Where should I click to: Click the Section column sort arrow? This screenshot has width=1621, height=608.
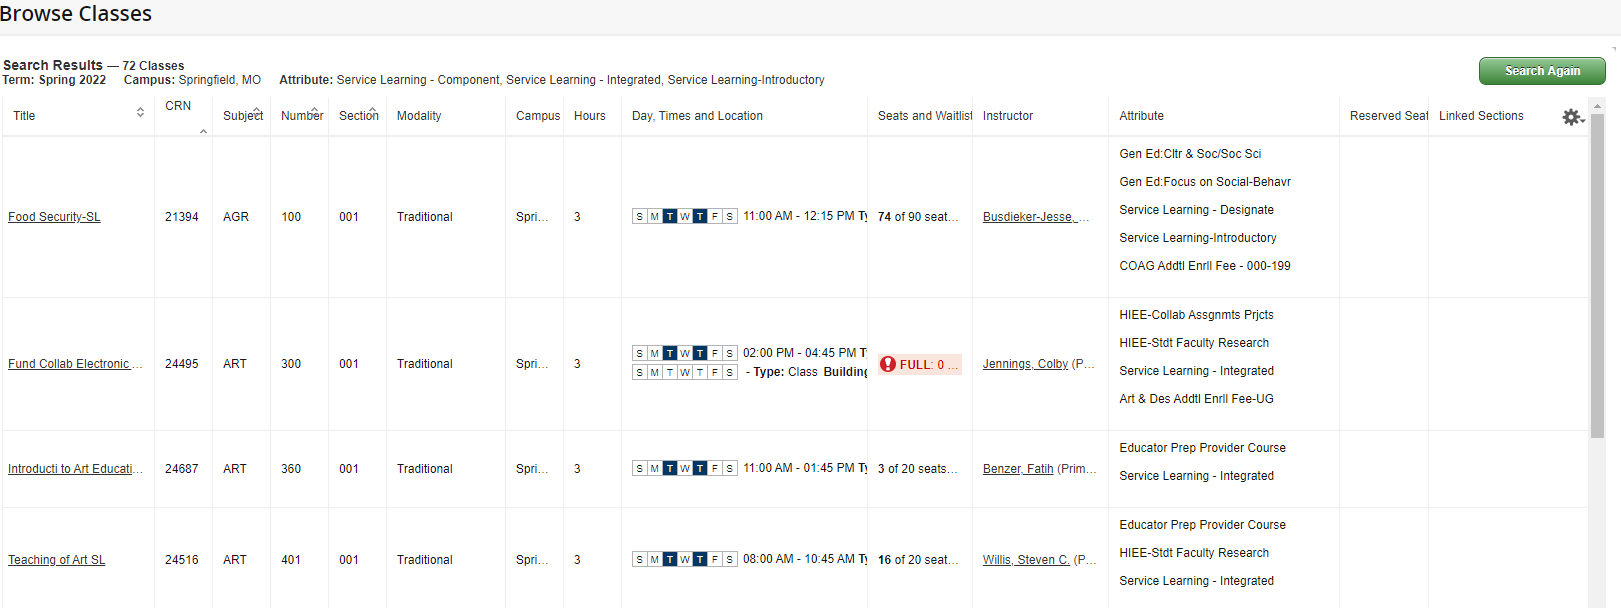click(373, 110)
